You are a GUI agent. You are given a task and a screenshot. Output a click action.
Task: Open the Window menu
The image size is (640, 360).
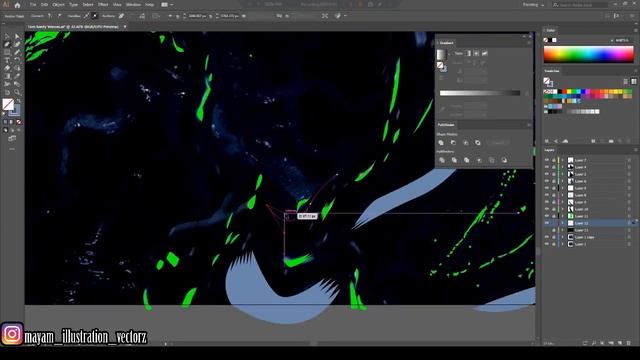[x=133, y=5]
